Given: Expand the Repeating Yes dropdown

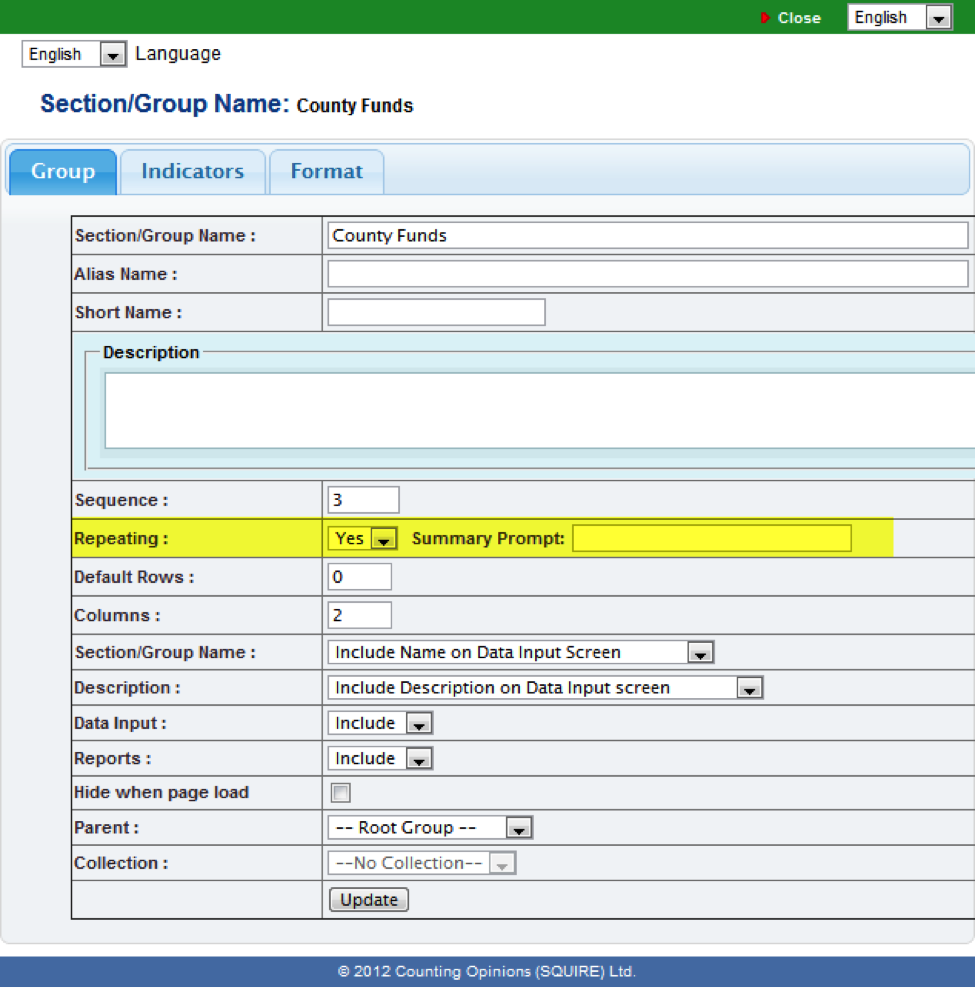Looking at the screenshot, I should pos(363,539).
